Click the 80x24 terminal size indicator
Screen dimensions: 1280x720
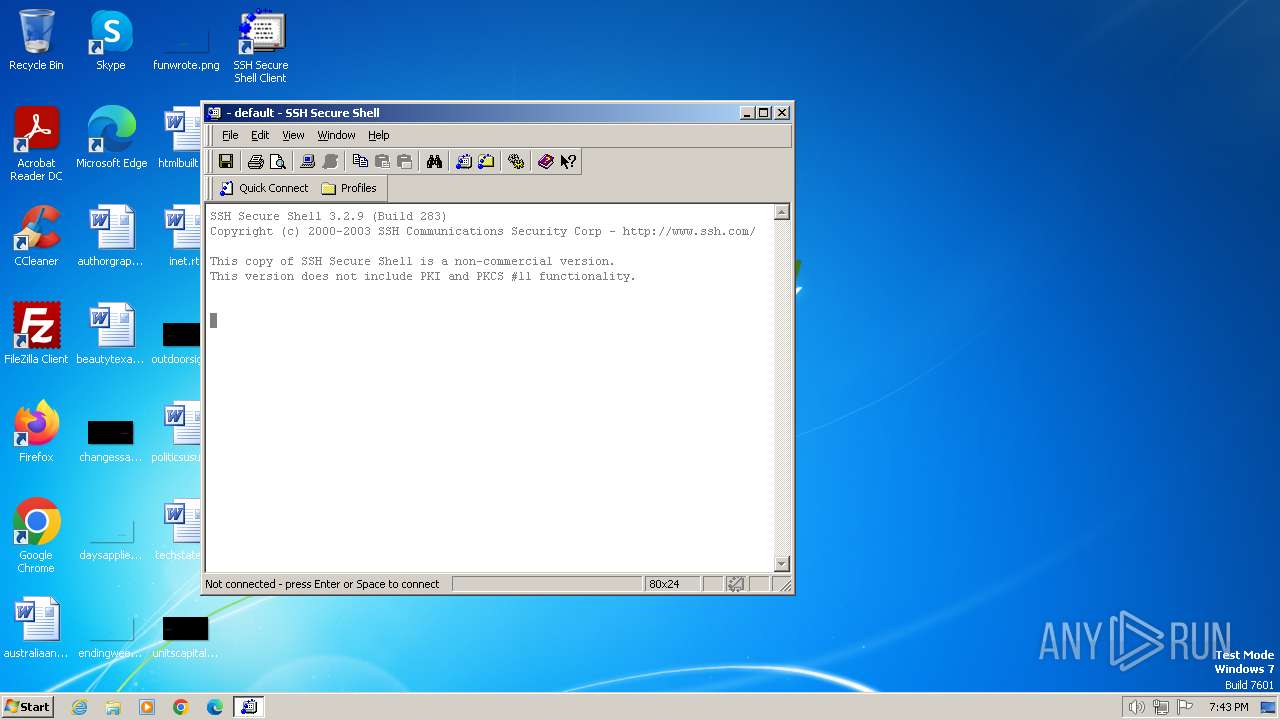(x=671, y=584)
